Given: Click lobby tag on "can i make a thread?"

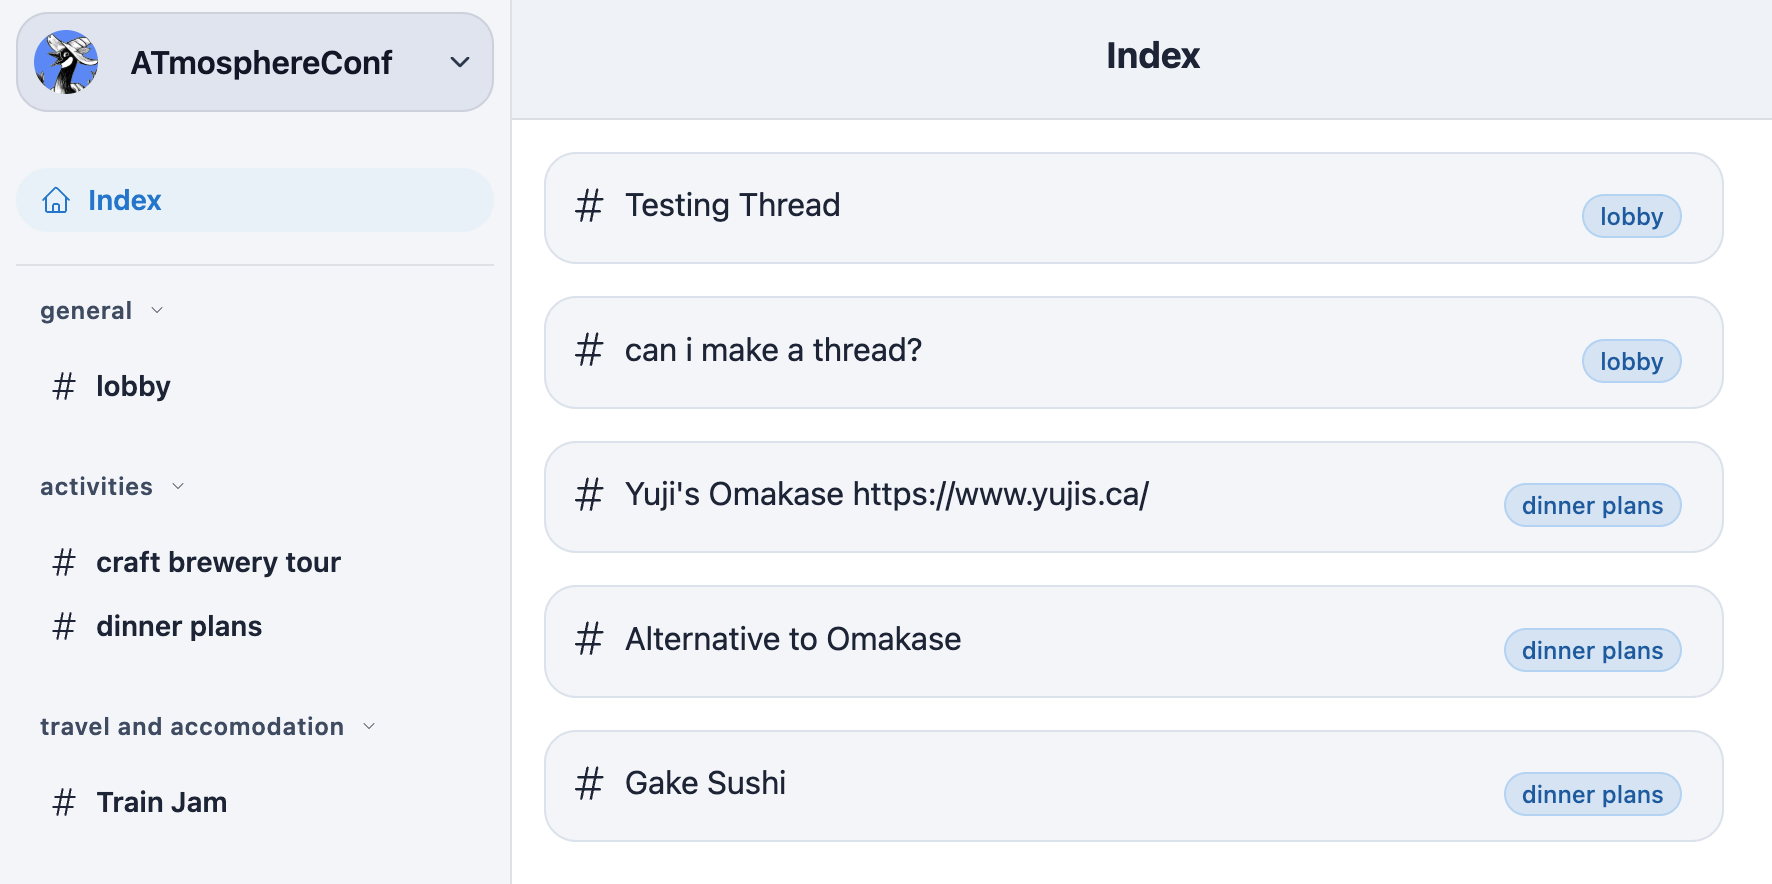Looking at the screenshot, I should tap(1631, 362).
